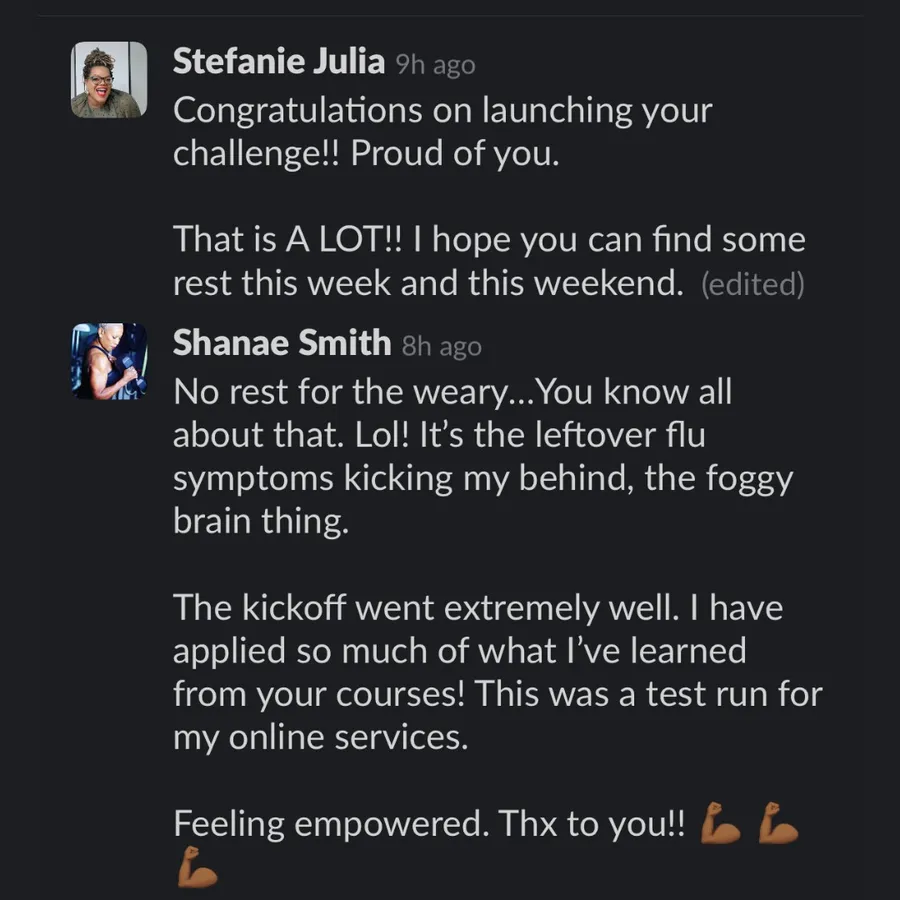Click the That is A LOT paragraph
Viewport: 900px width, 900px height.
point(489,261)
